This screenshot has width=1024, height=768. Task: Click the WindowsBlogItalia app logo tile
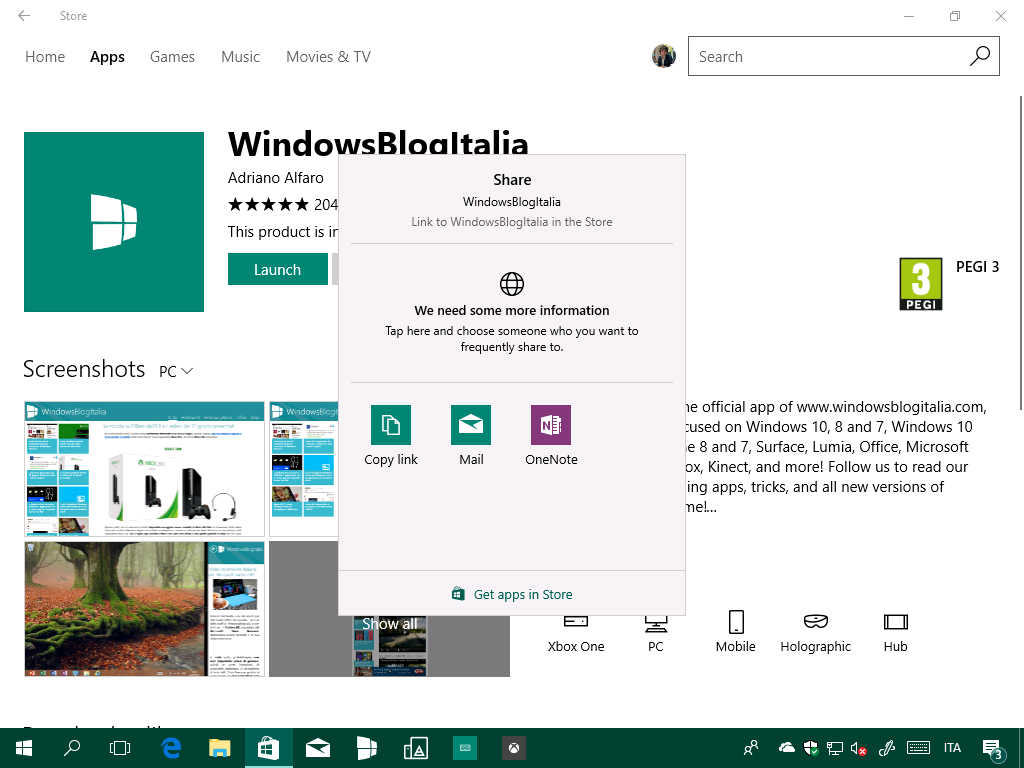pyautogui.click(x=114, y=222)
